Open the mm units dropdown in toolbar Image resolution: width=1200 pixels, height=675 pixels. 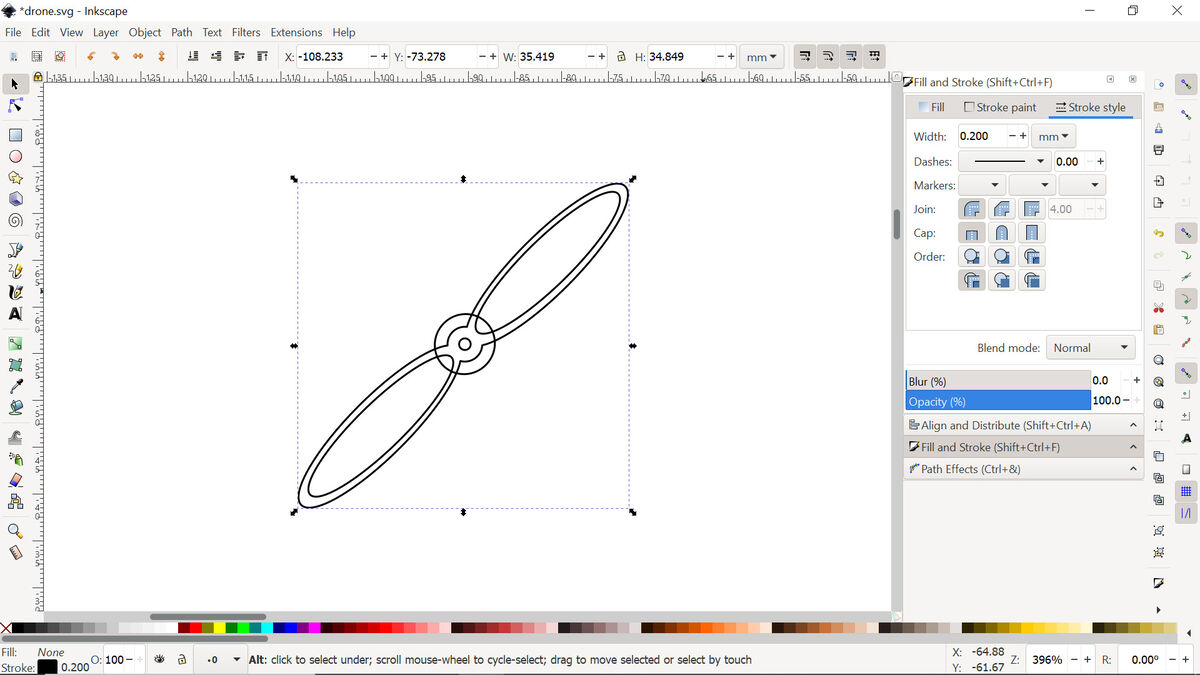tap(762, 57)
